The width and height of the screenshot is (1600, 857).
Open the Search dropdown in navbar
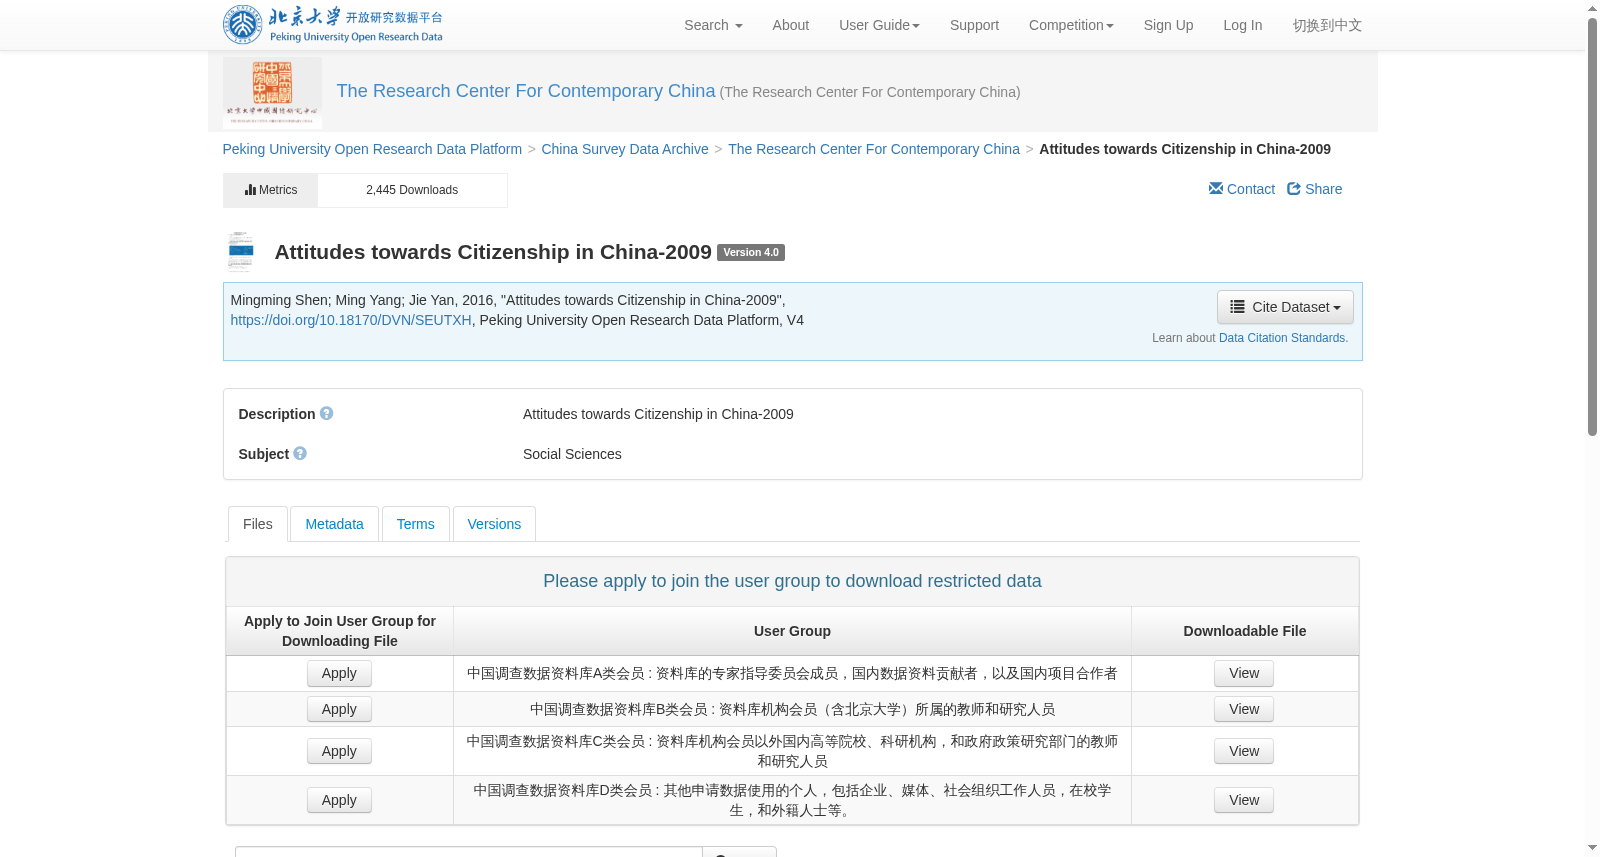click(713, 25)
